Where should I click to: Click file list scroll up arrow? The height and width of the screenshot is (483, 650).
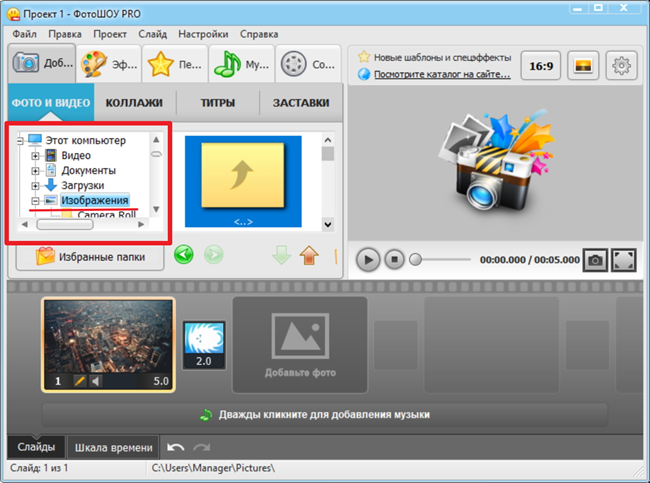coord(328,140)
